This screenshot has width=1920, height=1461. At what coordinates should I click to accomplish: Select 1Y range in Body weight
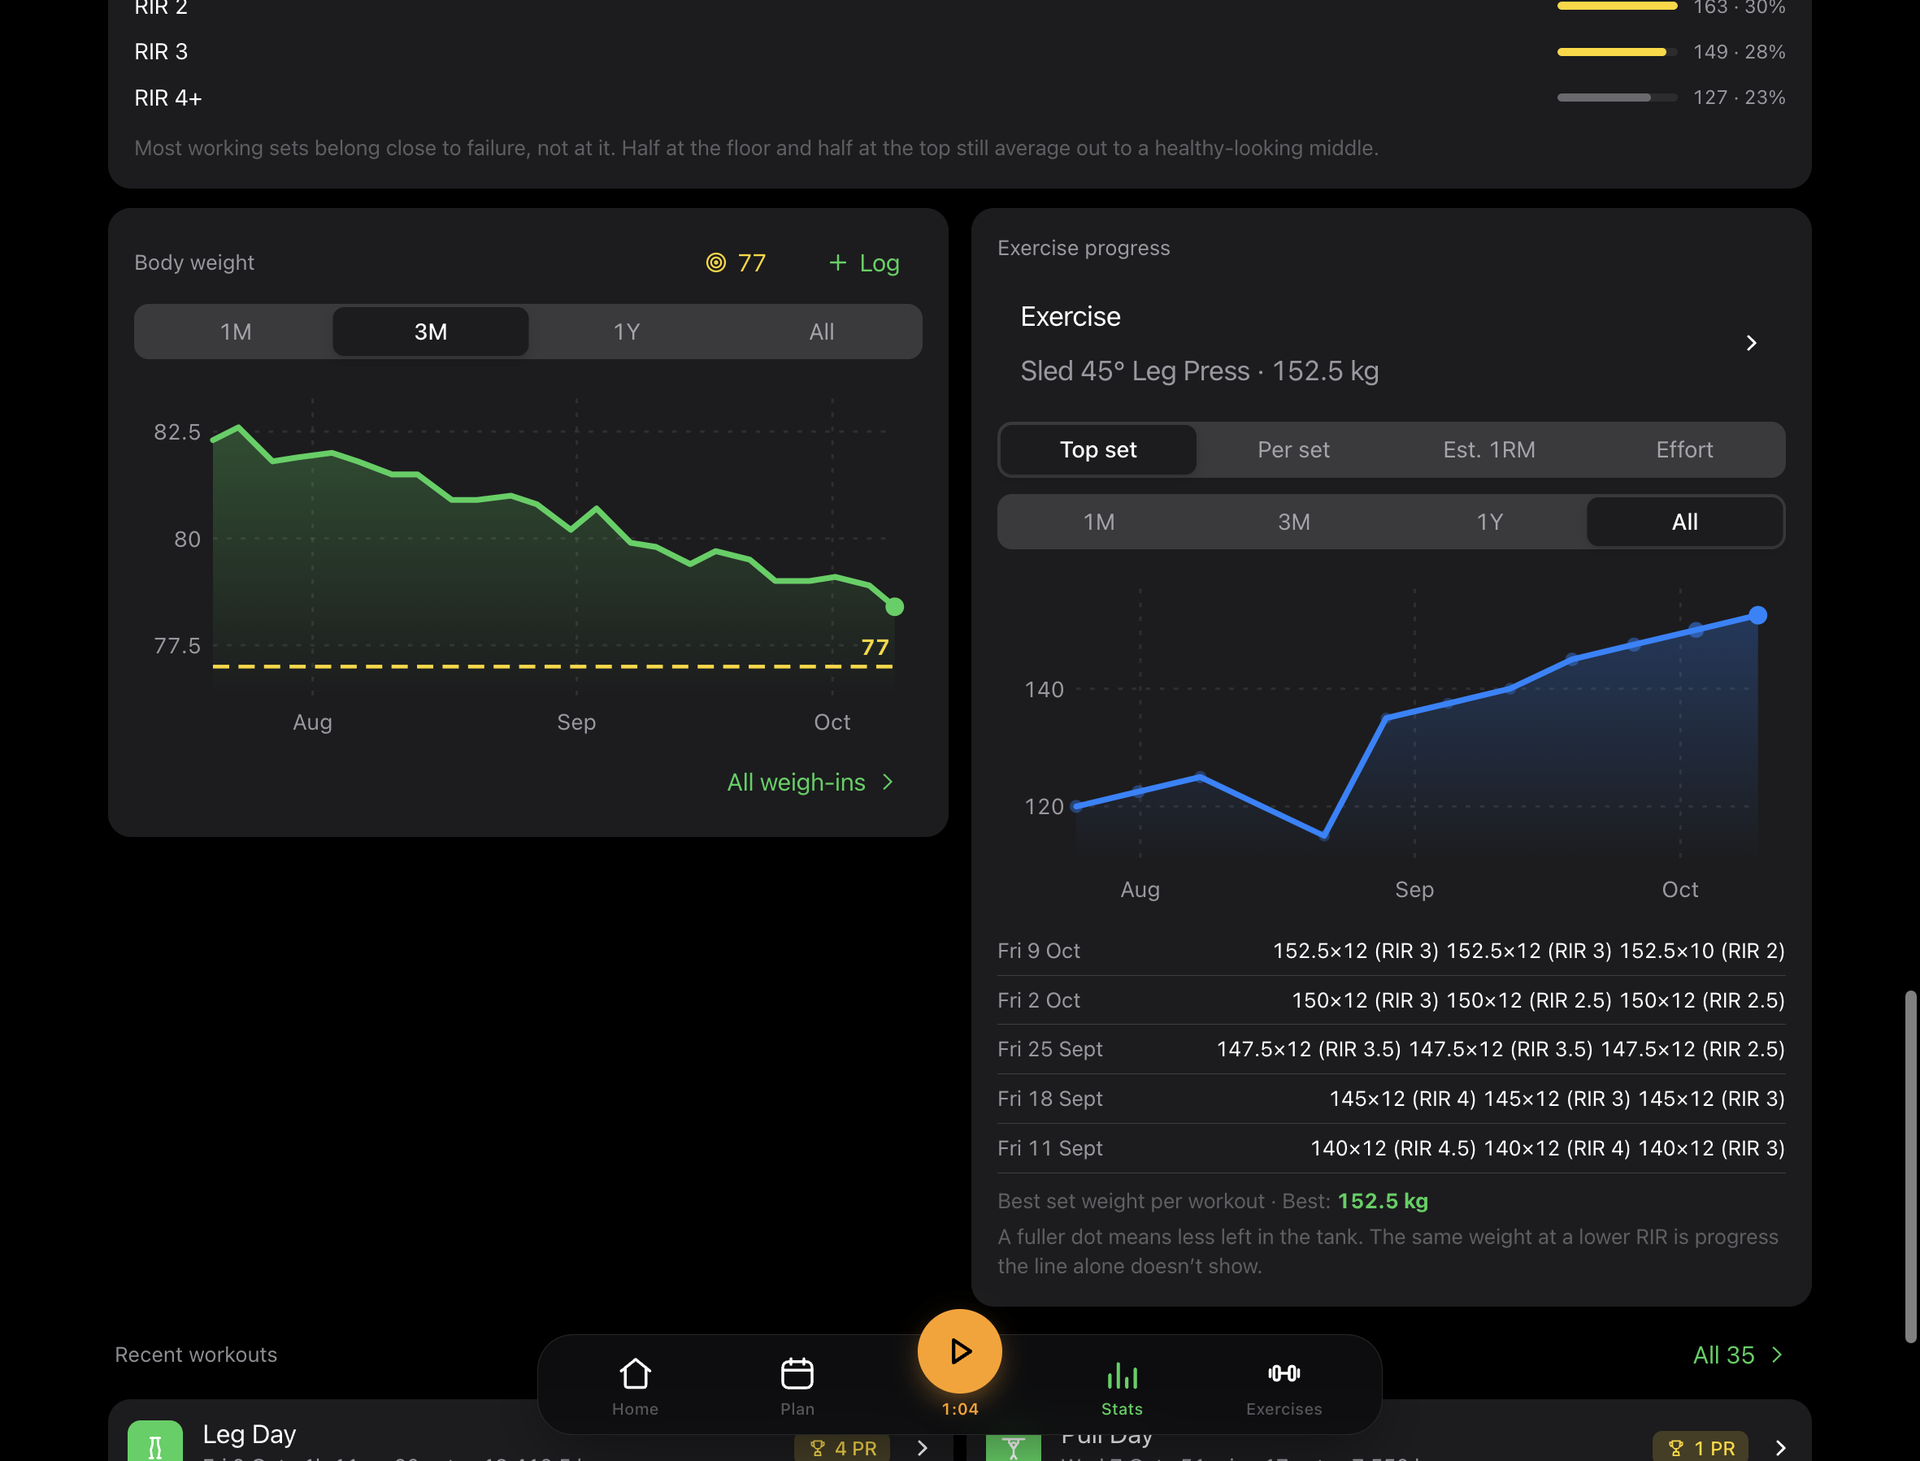(626, 332)
